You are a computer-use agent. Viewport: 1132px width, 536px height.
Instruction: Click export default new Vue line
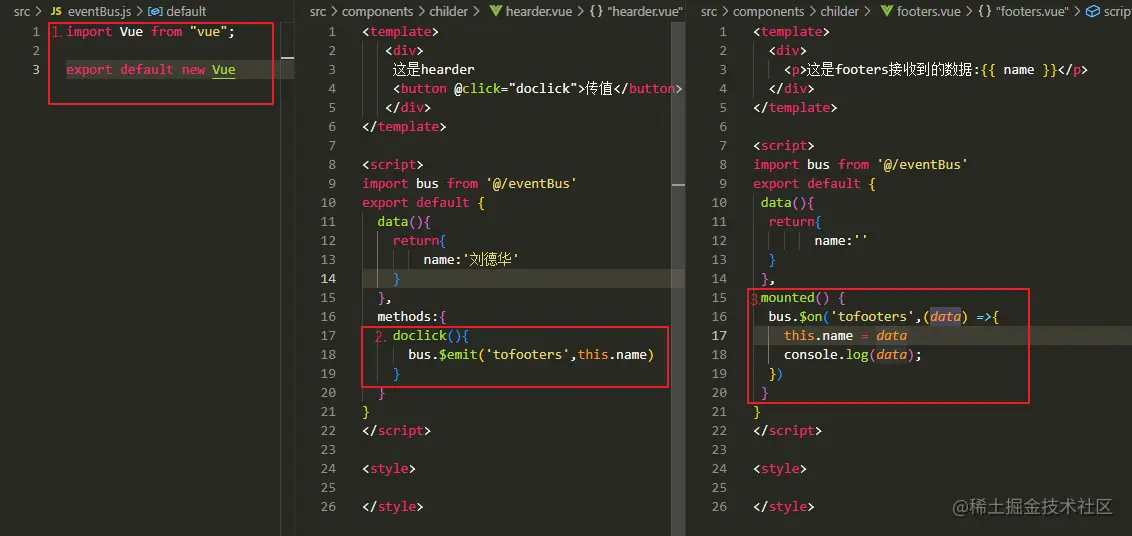pyautogui.click(x=151, y=69)
